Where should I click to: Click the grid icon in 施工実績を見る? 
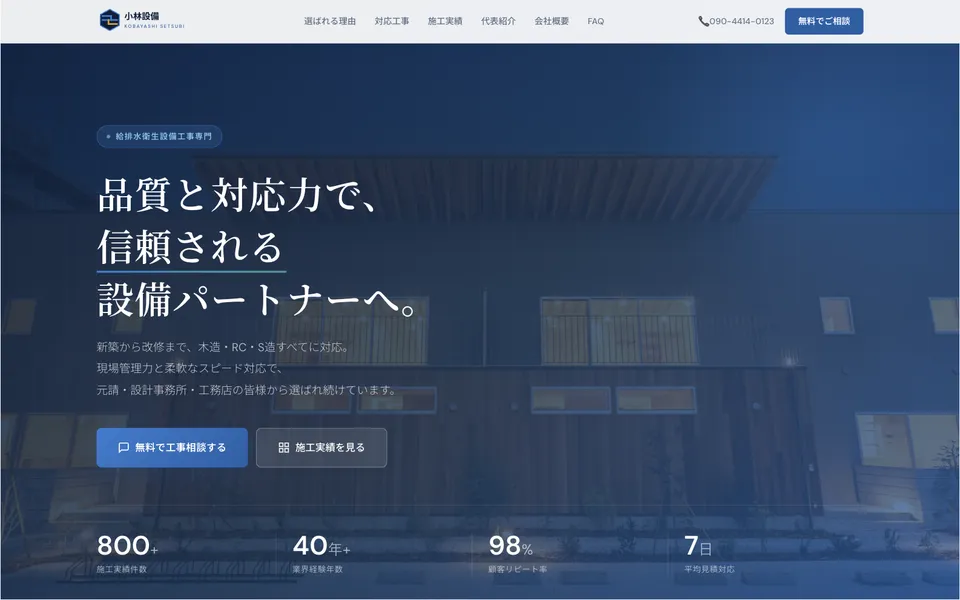click(283, 448)
